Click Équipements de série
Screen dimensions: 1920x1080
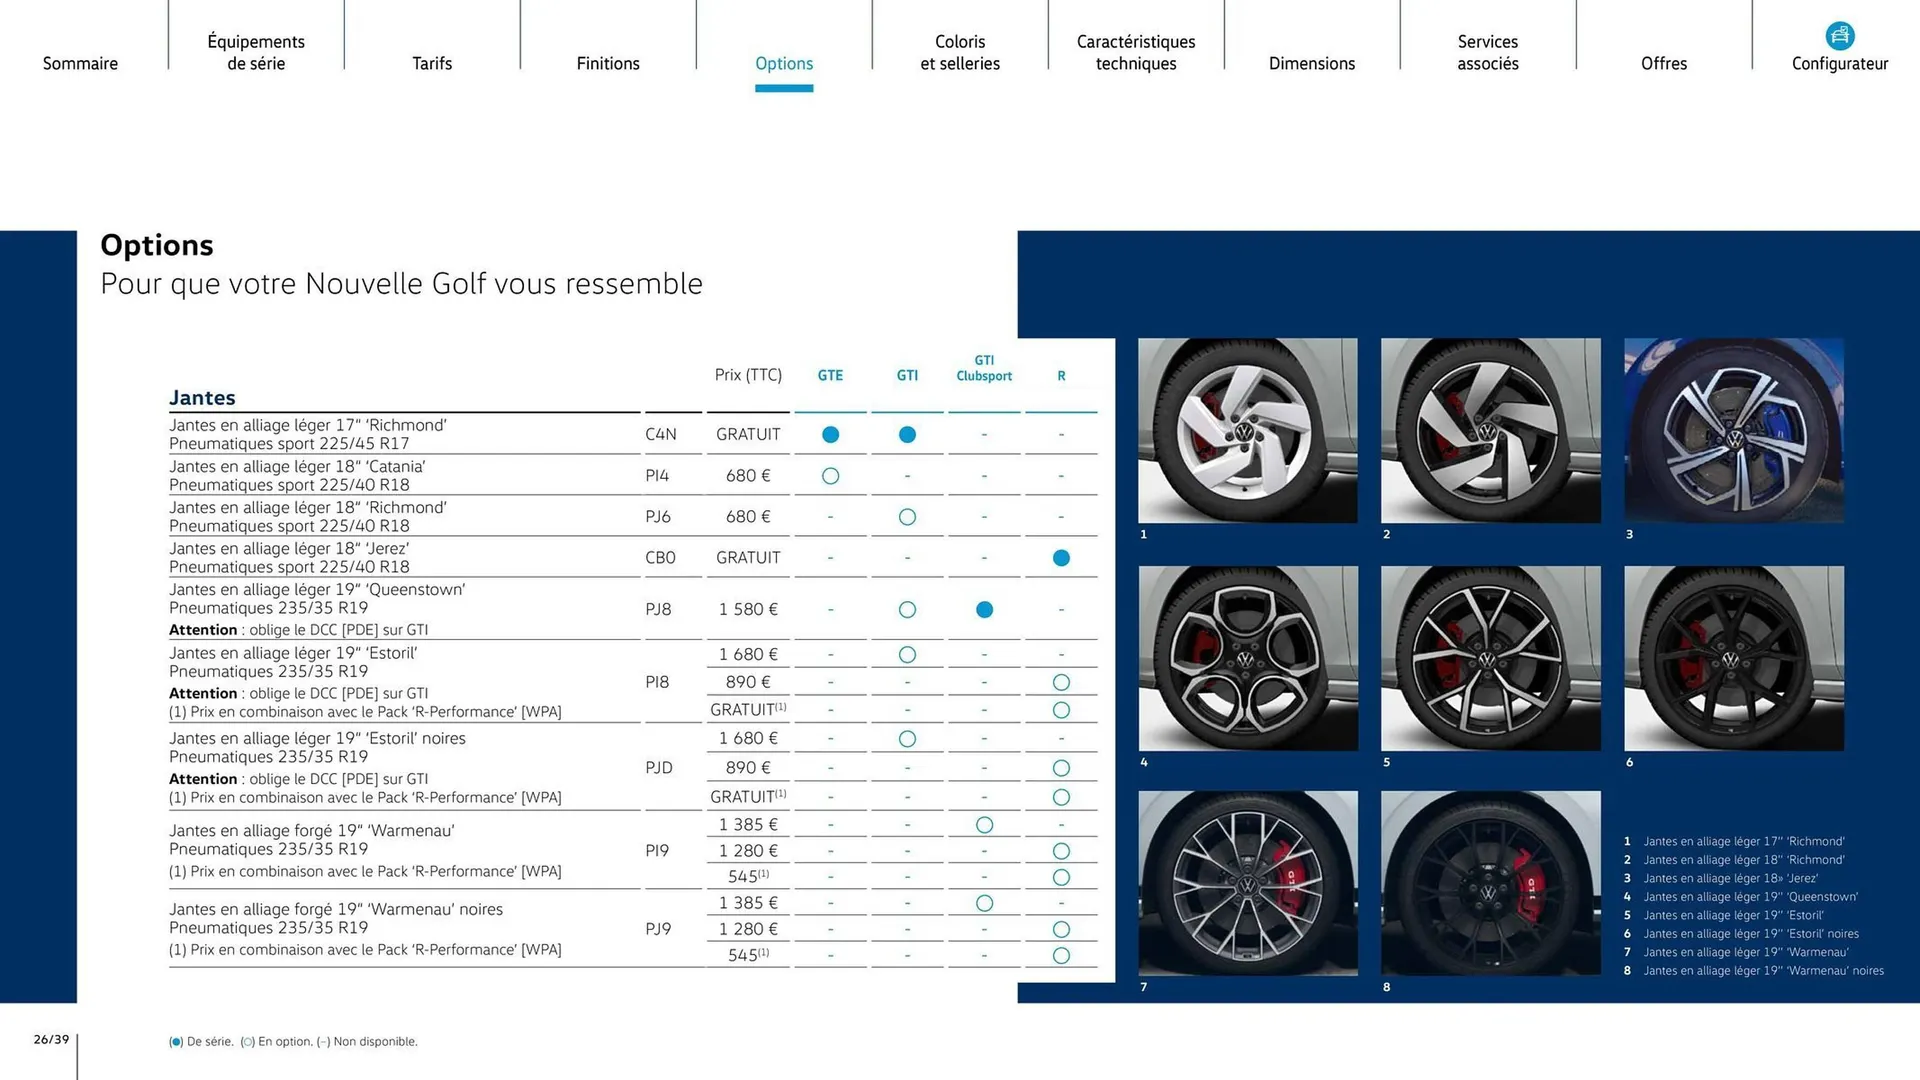pyautogui.click(x=256, y=52)
